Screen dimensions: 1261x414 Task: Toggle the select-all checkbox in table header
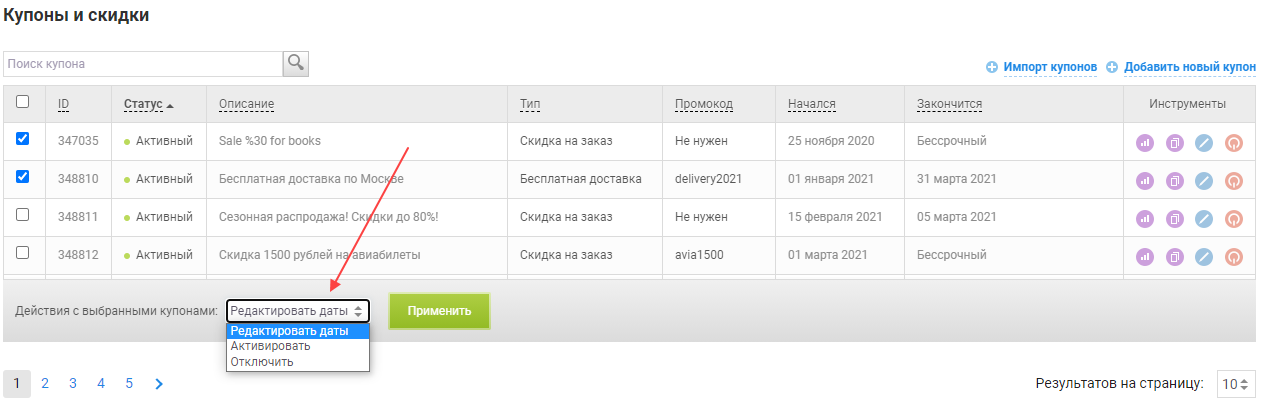[x=23, y=101]
